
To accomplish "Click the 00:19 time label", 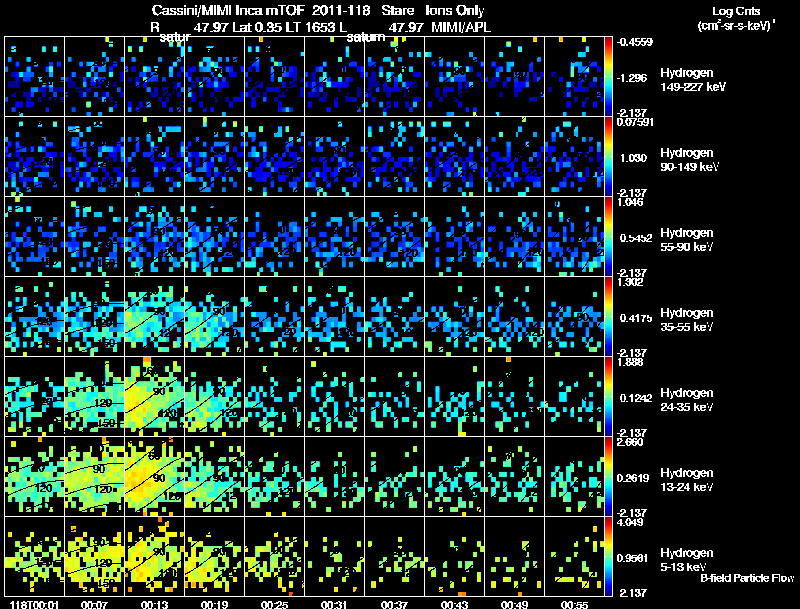I will pos(214,604).
